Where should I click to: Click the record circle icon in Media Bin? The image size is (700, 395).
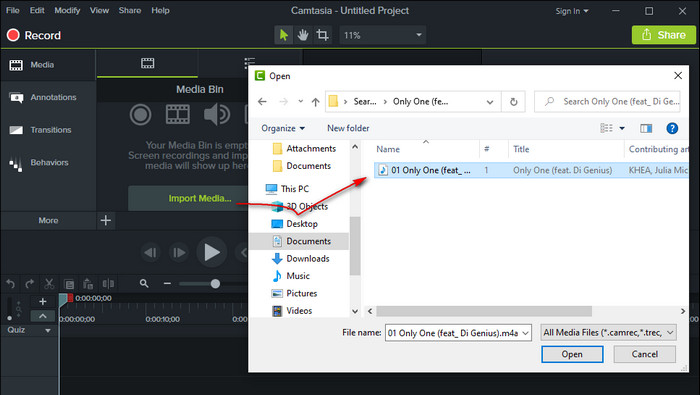tap(141, 115)
